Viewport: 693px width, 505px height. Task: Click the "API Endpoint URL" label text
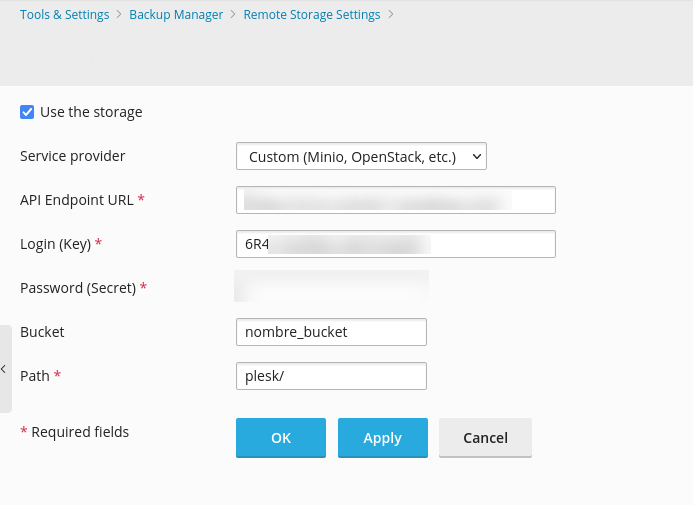(77, 200)
